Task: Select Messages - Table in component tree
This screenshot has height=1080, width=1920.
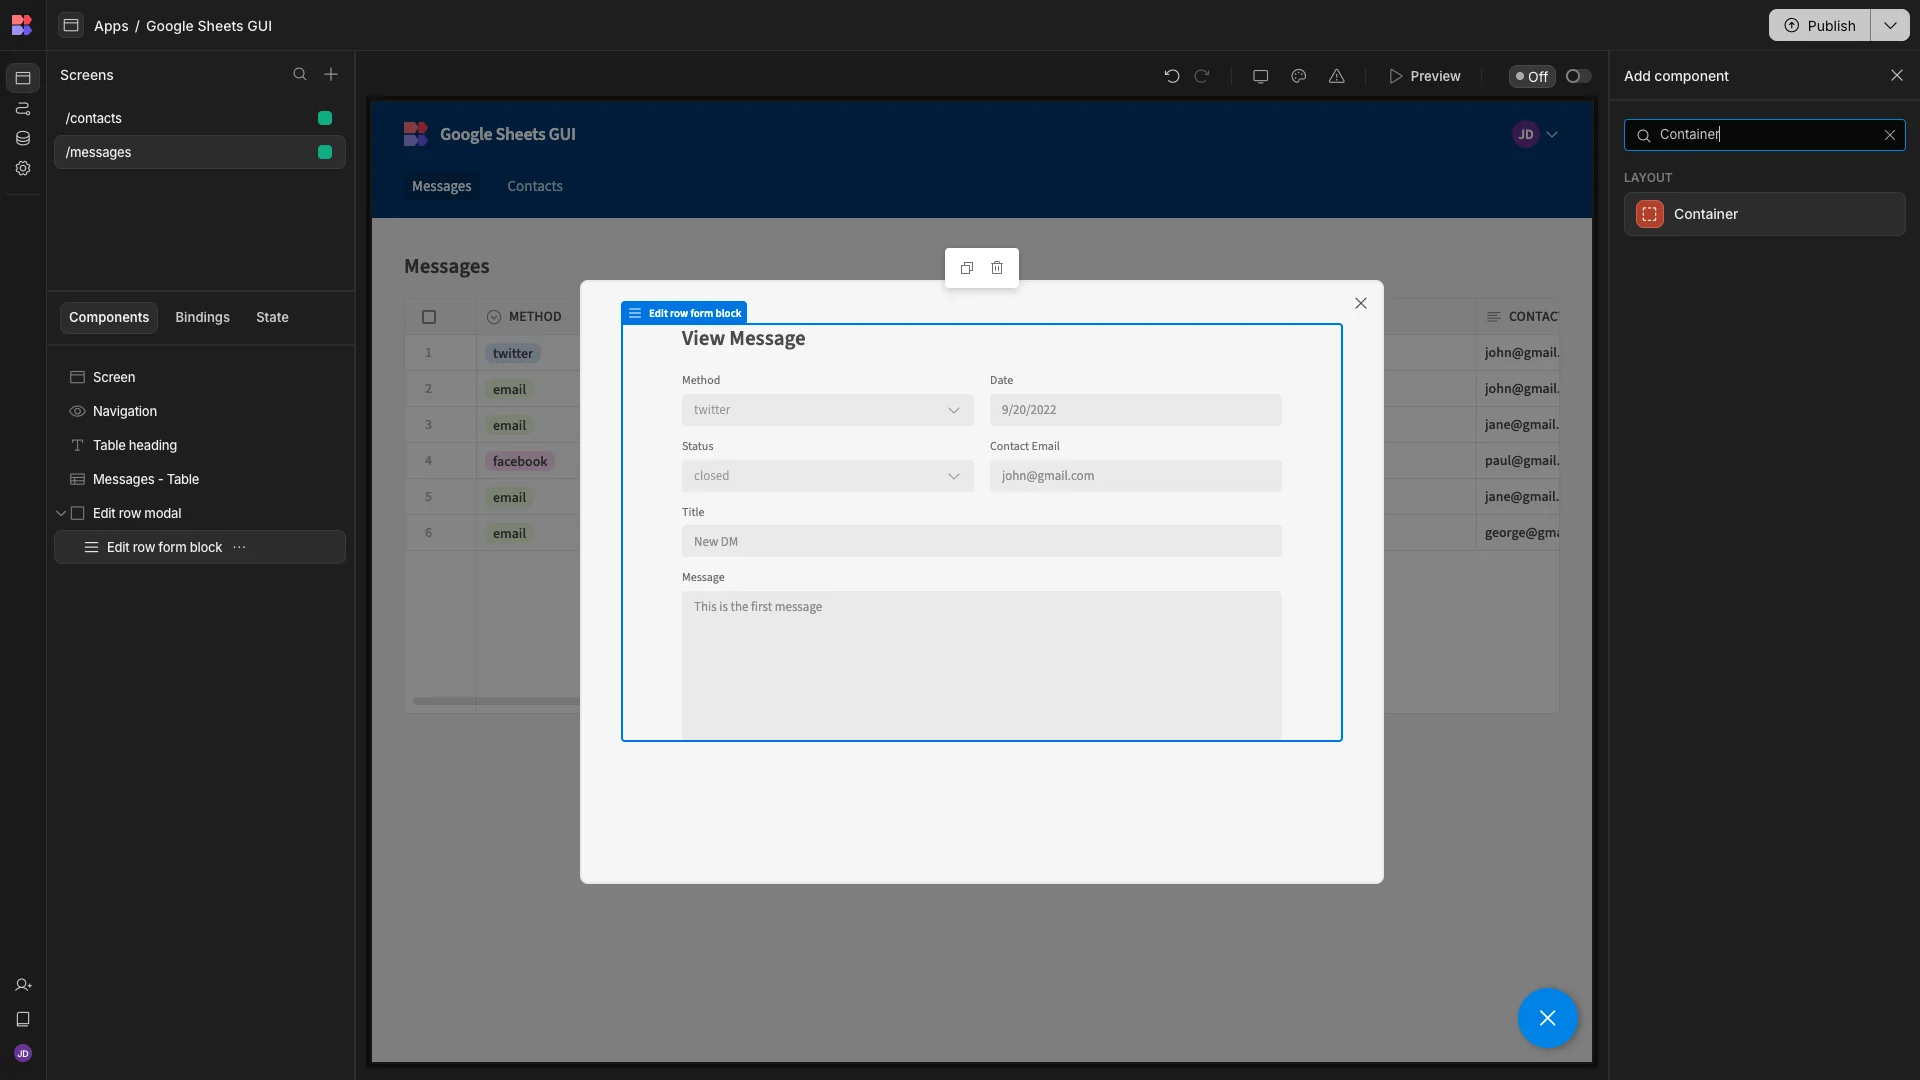Action: point(199,479)
